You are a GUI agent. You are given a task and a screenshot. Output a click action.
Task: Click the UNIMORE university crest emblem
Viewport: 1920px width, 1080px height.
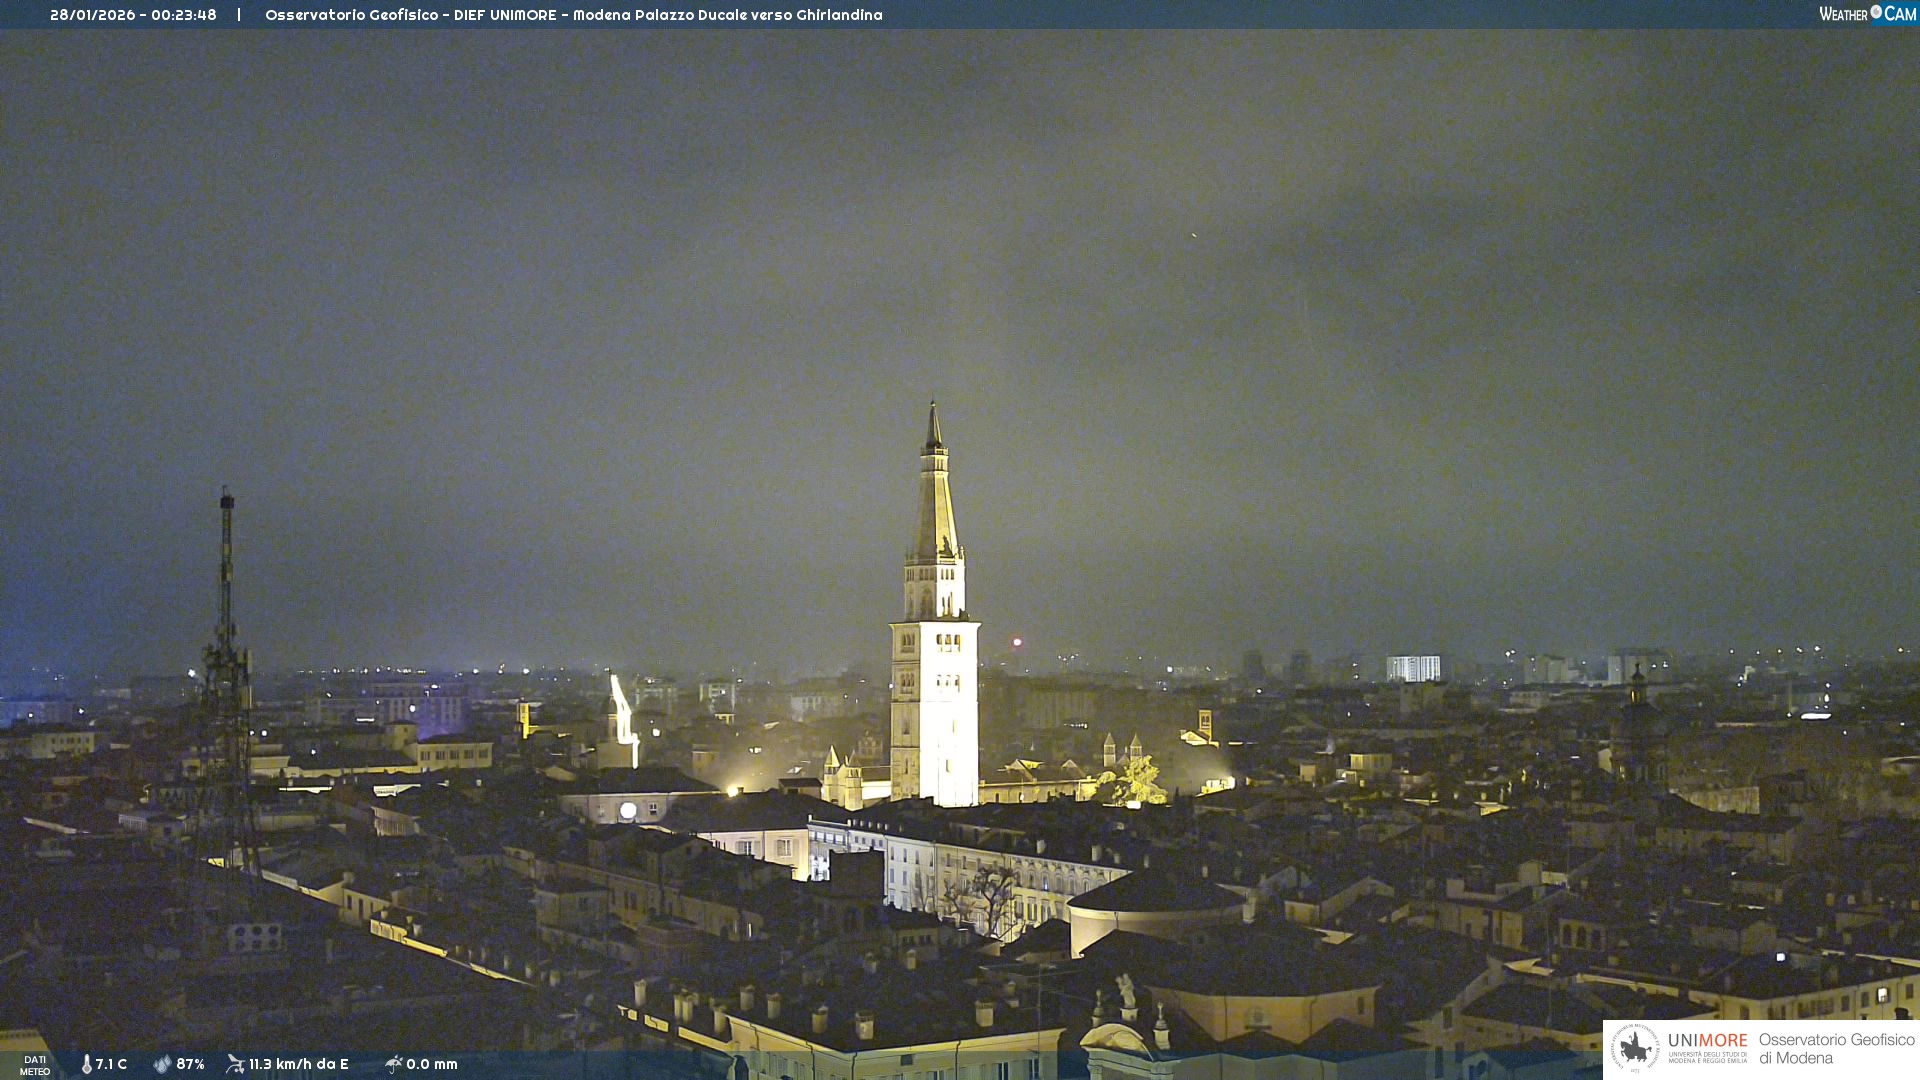point(1635,1048)
